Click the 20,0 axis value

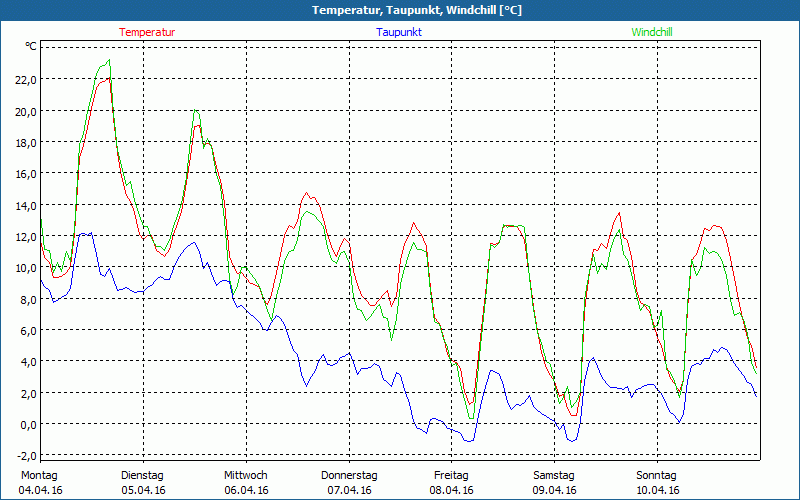[x=26, y=111]
